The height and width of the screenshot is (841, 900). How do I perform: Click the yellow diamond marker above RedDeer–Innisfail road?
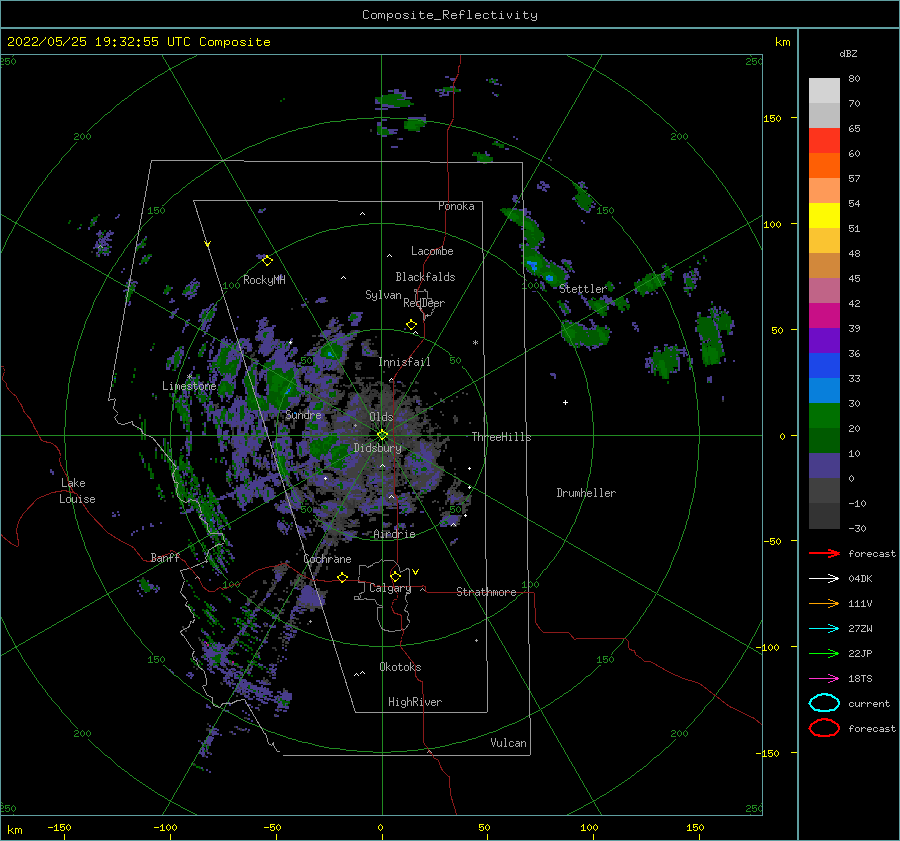(x=411, y=325)
